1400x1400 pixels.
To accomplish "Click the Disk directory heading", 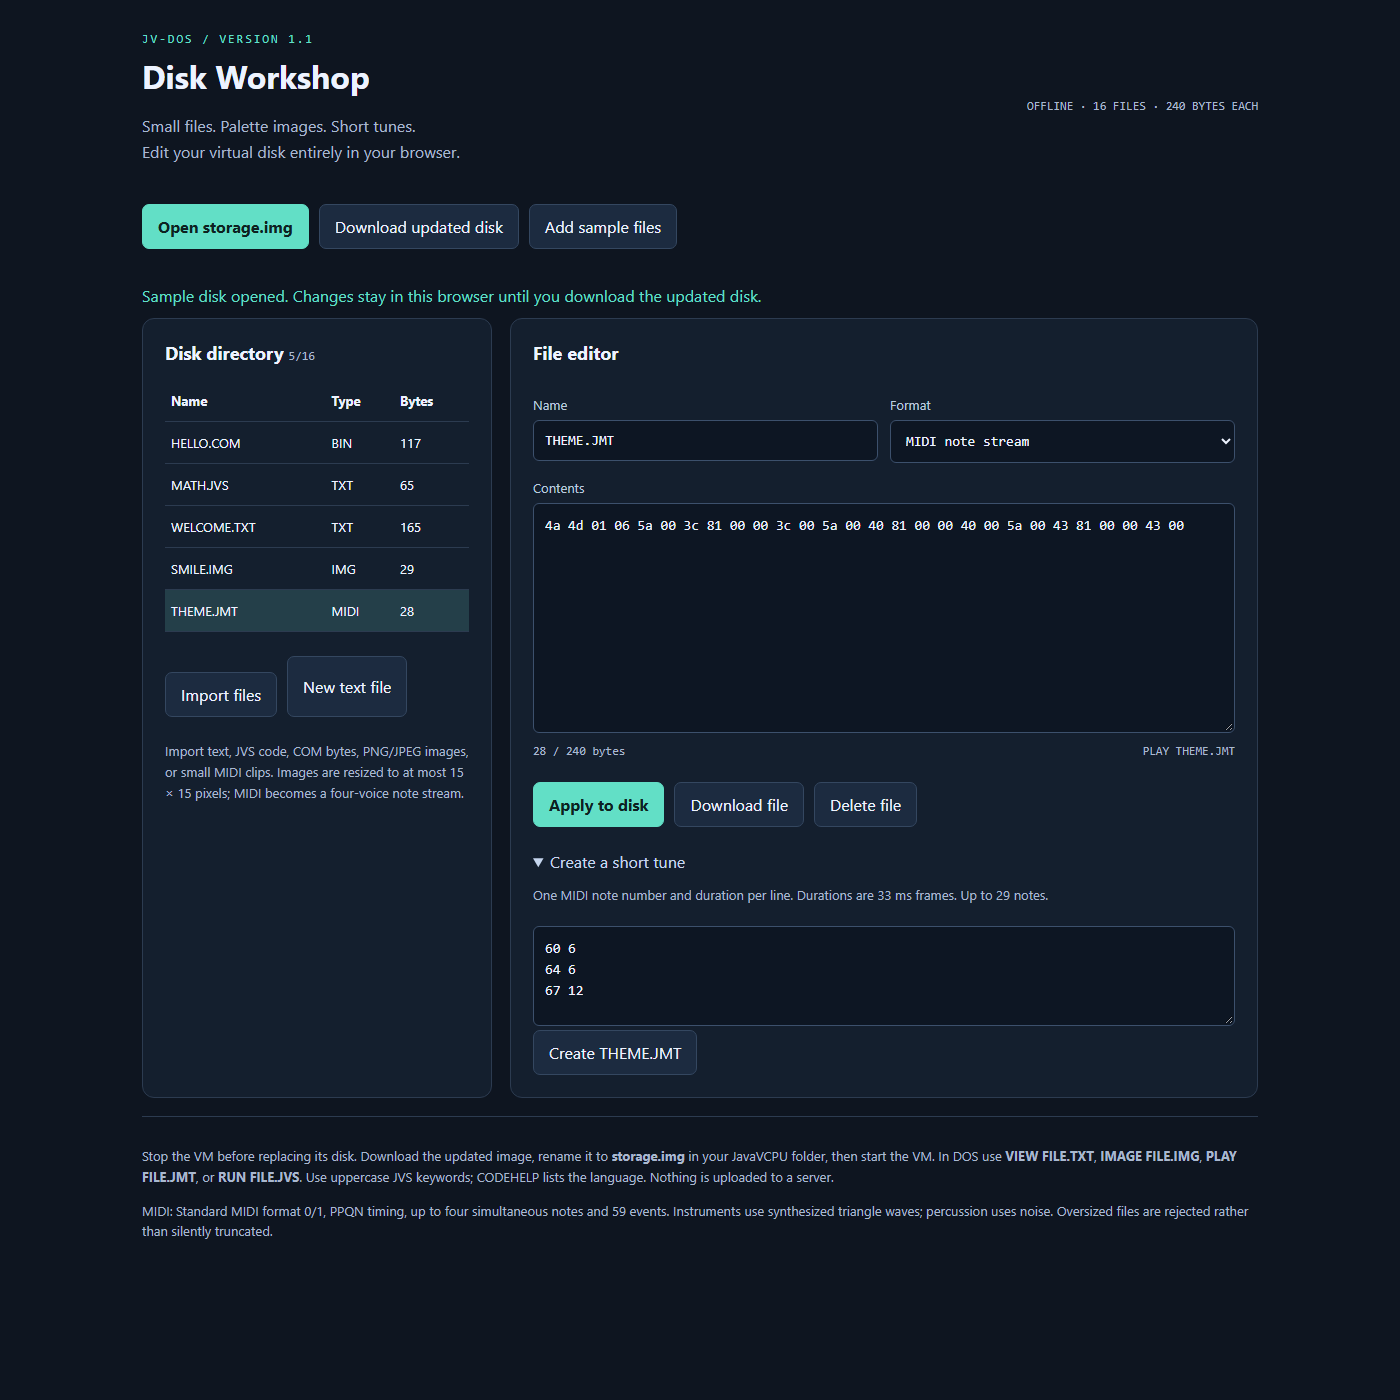I will click(224, 354).
